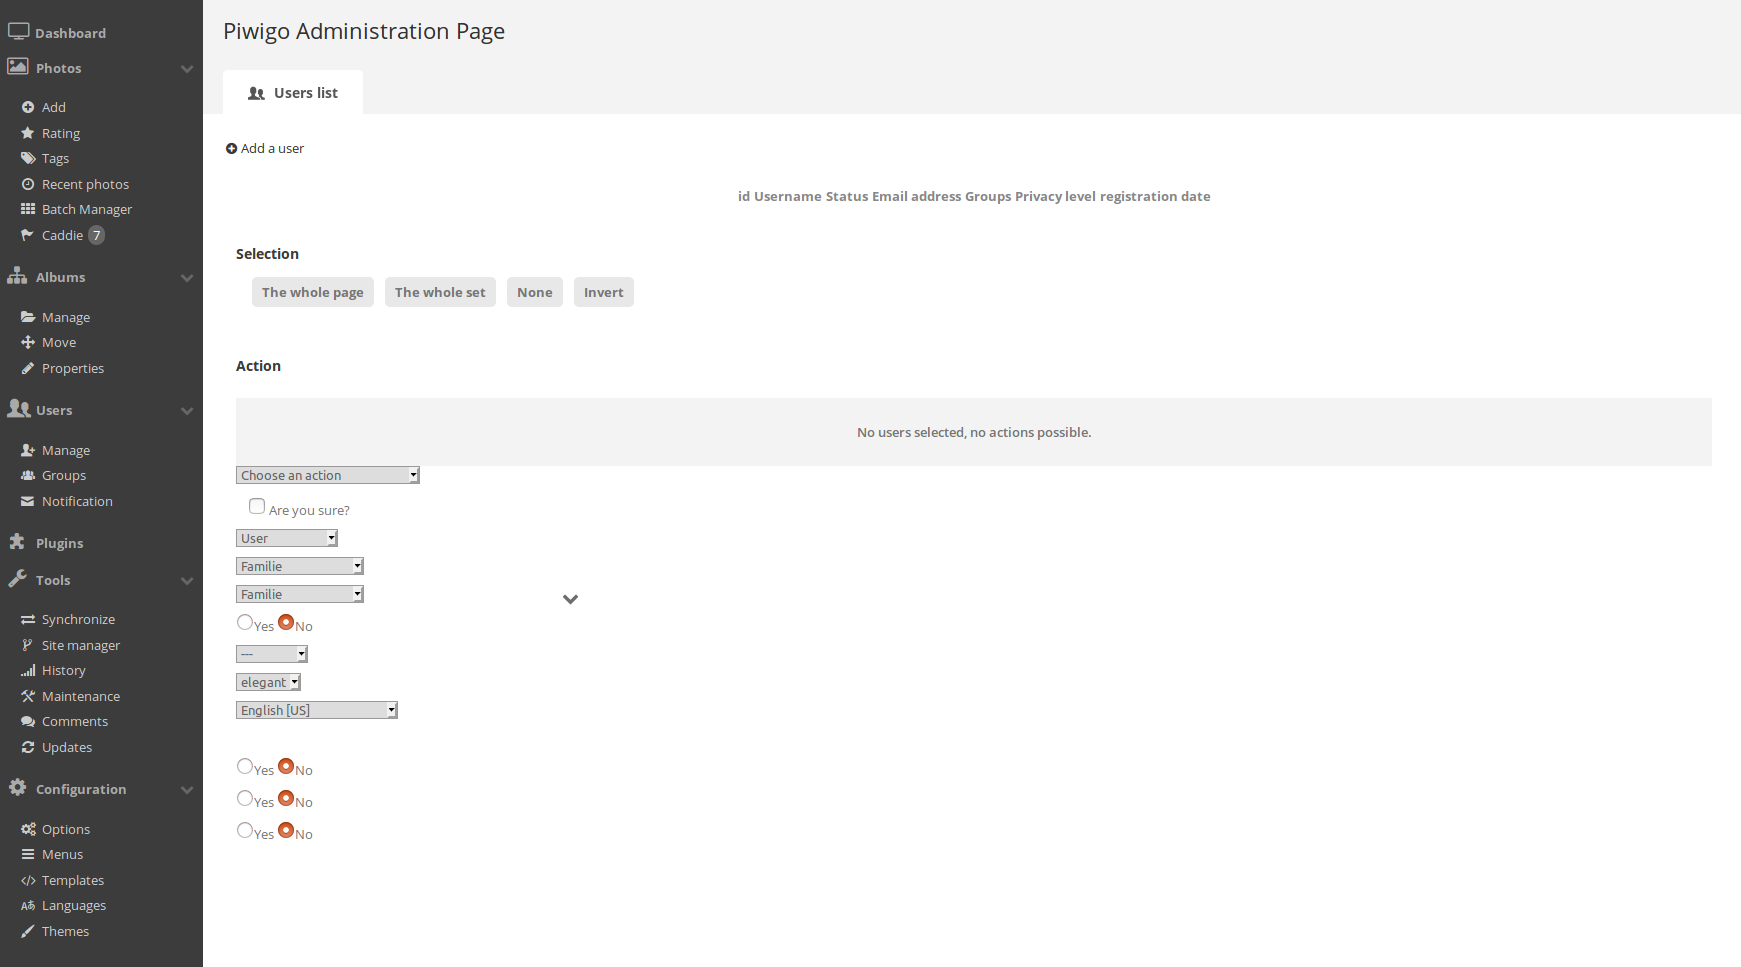The image size is (1741, 967).
Task: Click the Tools wrench icon
Action: tap(17, 579)
